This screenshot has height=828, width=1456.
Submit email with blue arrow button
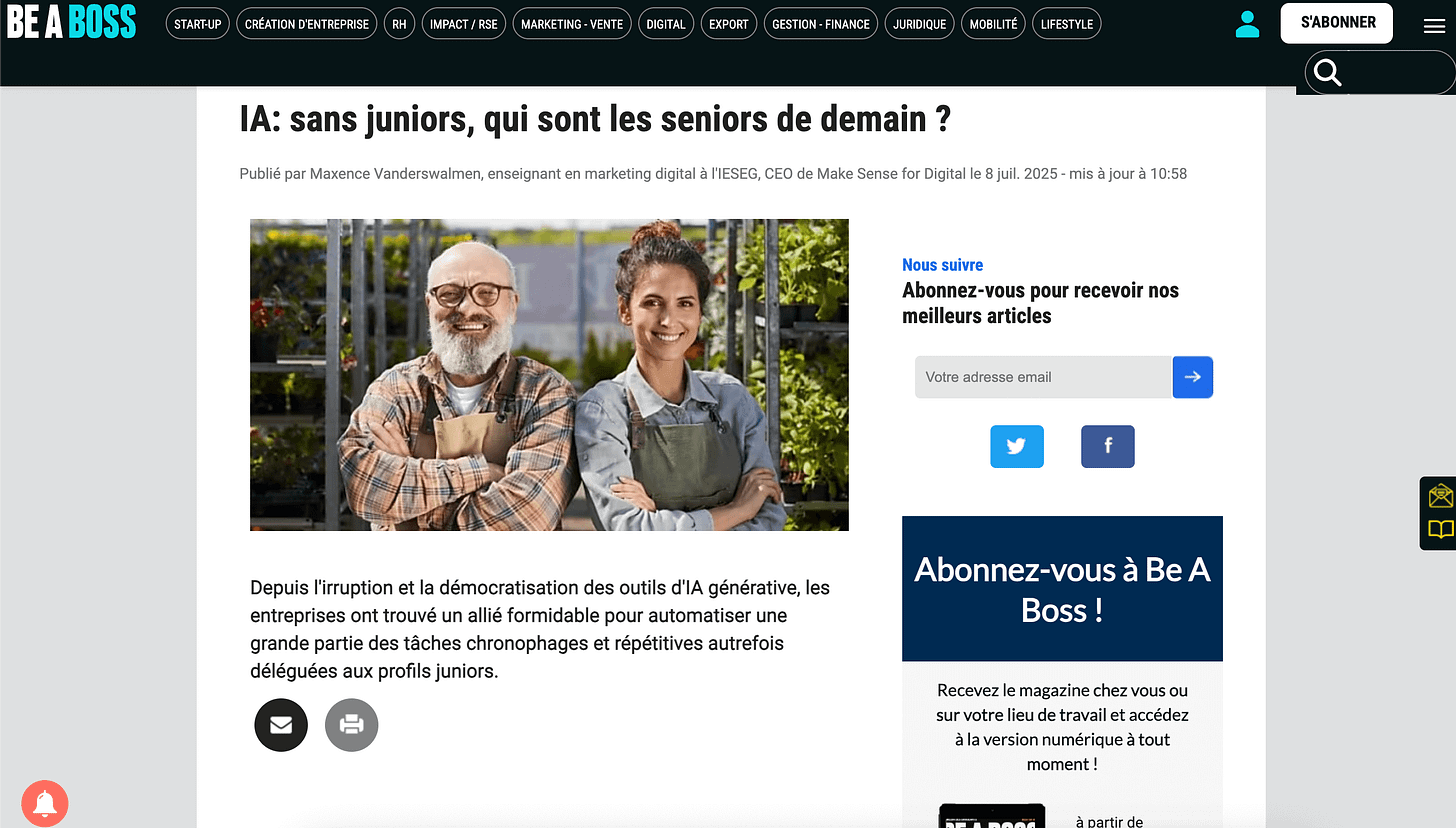pos(1192,377)
